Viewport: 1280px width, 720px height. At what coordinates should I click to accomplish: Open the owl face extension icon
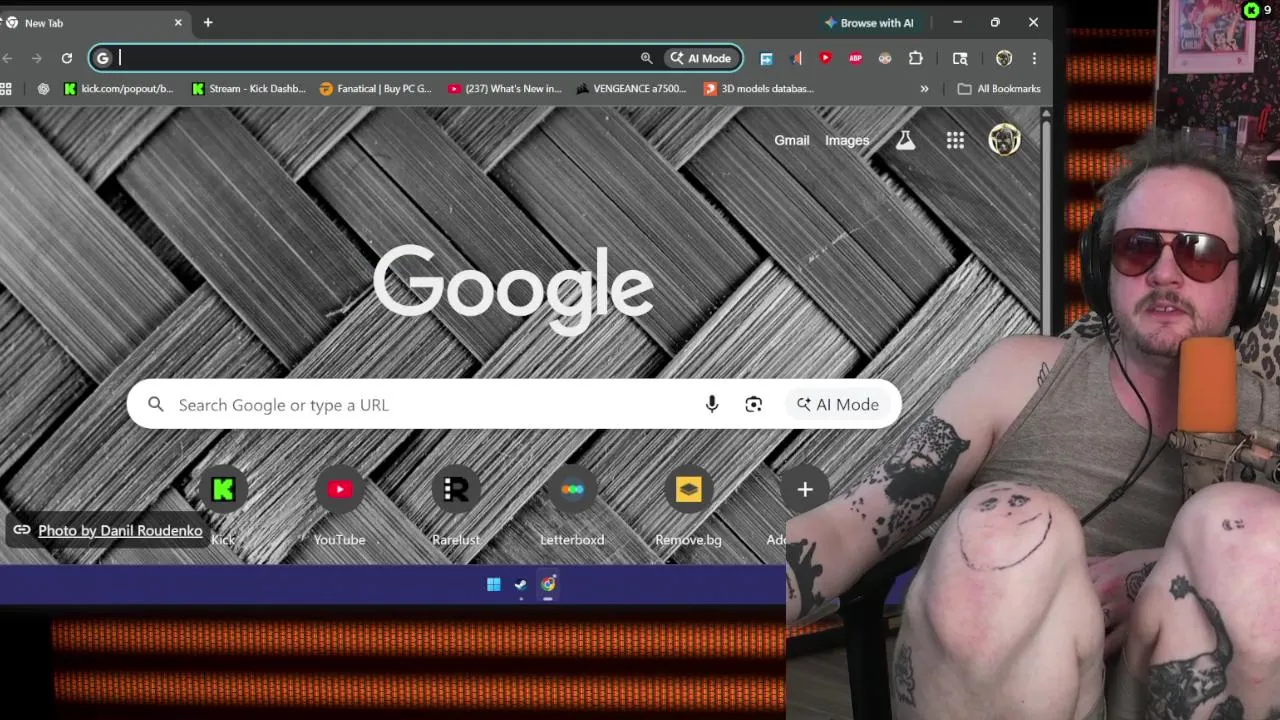coord(885,58)
